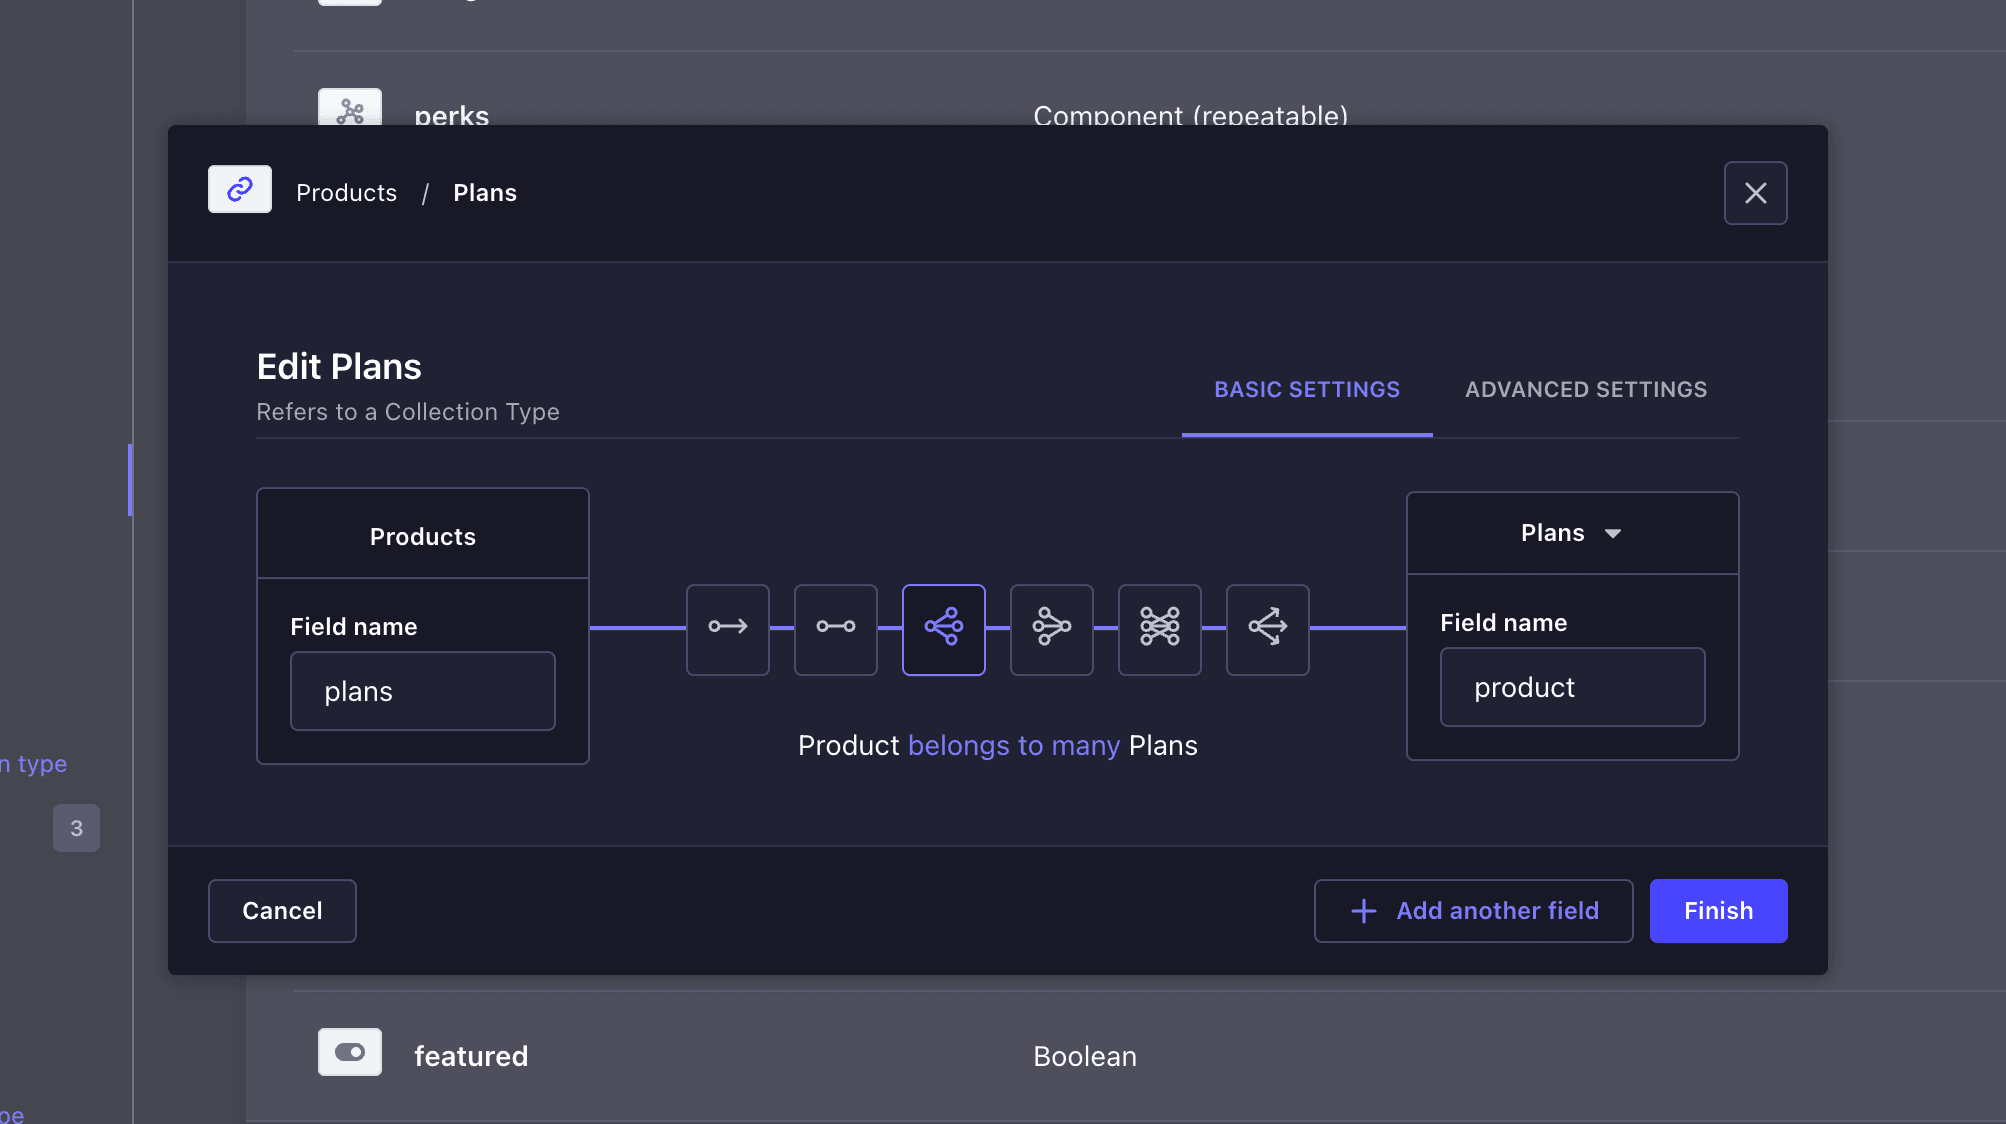Select the one-to-one relation icon

(x=836, y=629)
